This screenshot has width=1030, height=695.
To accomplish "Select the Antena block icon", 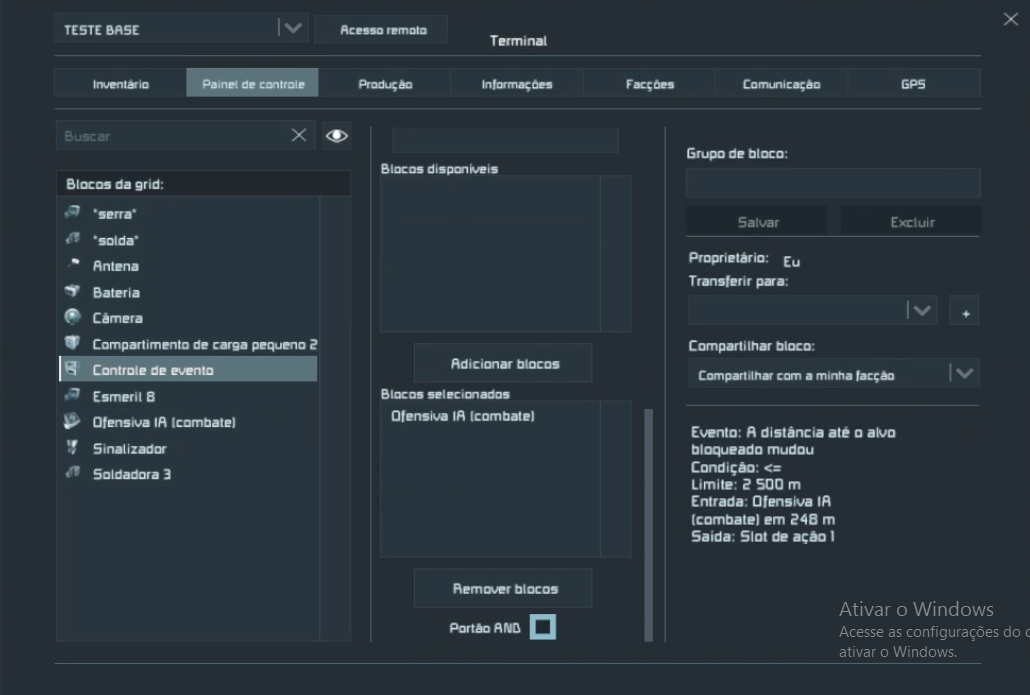I will (72, 265).
